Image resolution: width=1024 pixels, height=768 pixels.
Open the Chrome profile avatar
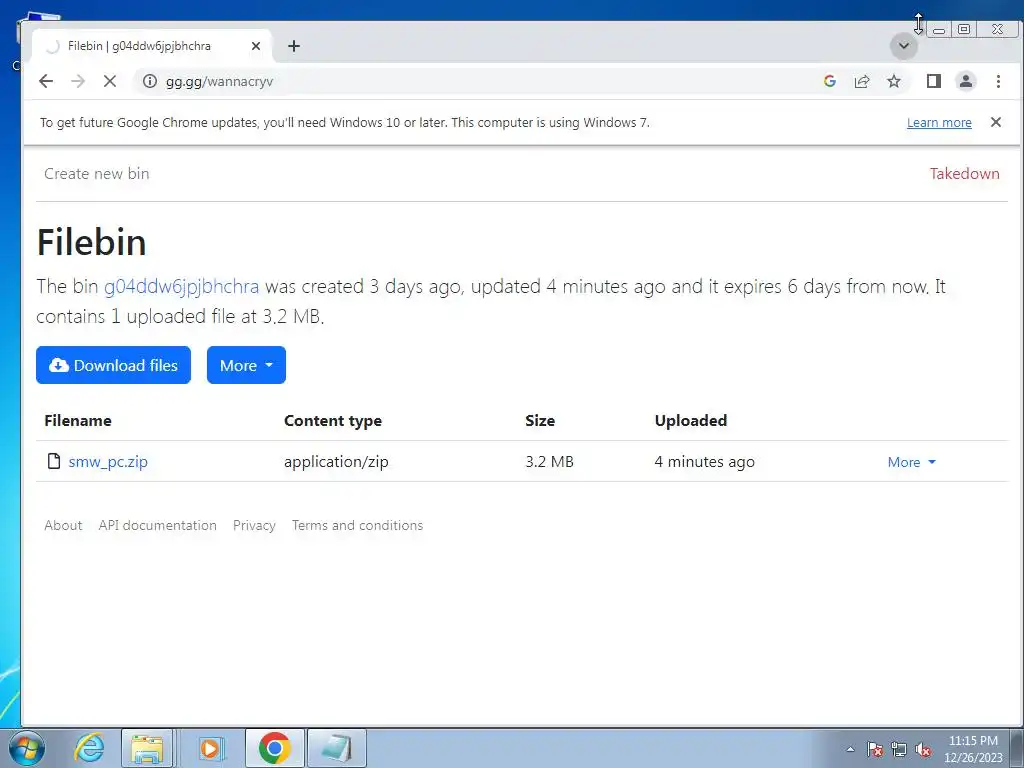(966, 81)
